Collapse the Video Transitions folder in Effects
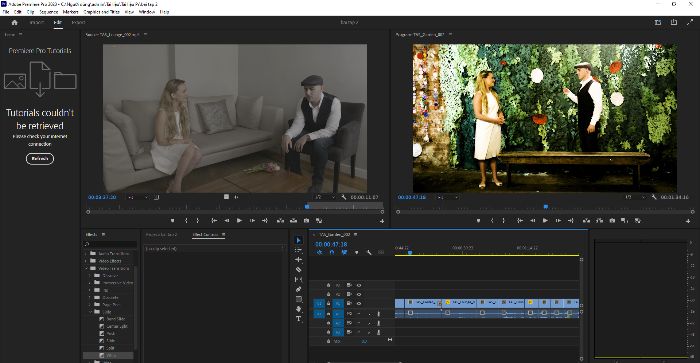The height and width of the screenshot is (363, 700). click(87, 268)
